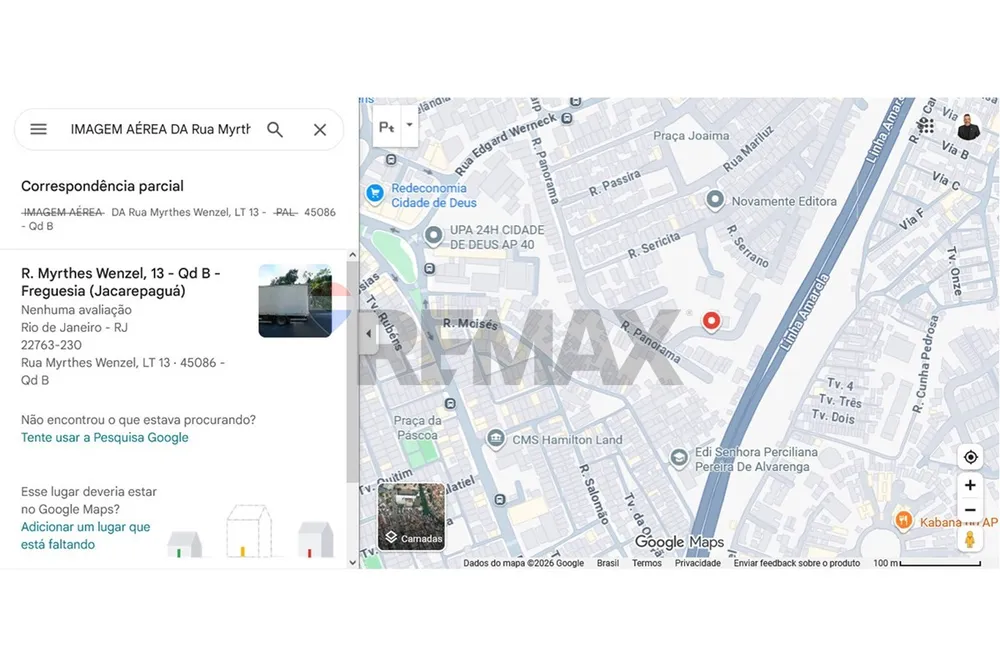Click the Nenhuma avaliação text
This screenshot has height=667, width=1000.
[76, 310]
